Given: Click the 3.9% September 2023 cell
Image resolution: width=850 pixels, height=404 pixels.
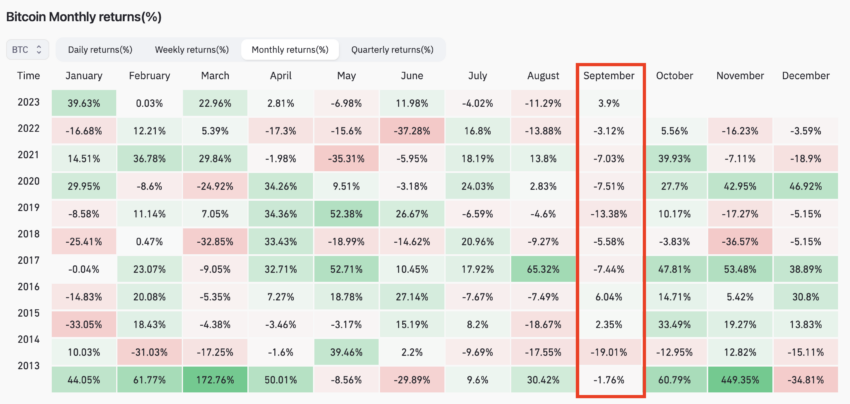Looking at the screenshot, I should (x=609, y=103).
